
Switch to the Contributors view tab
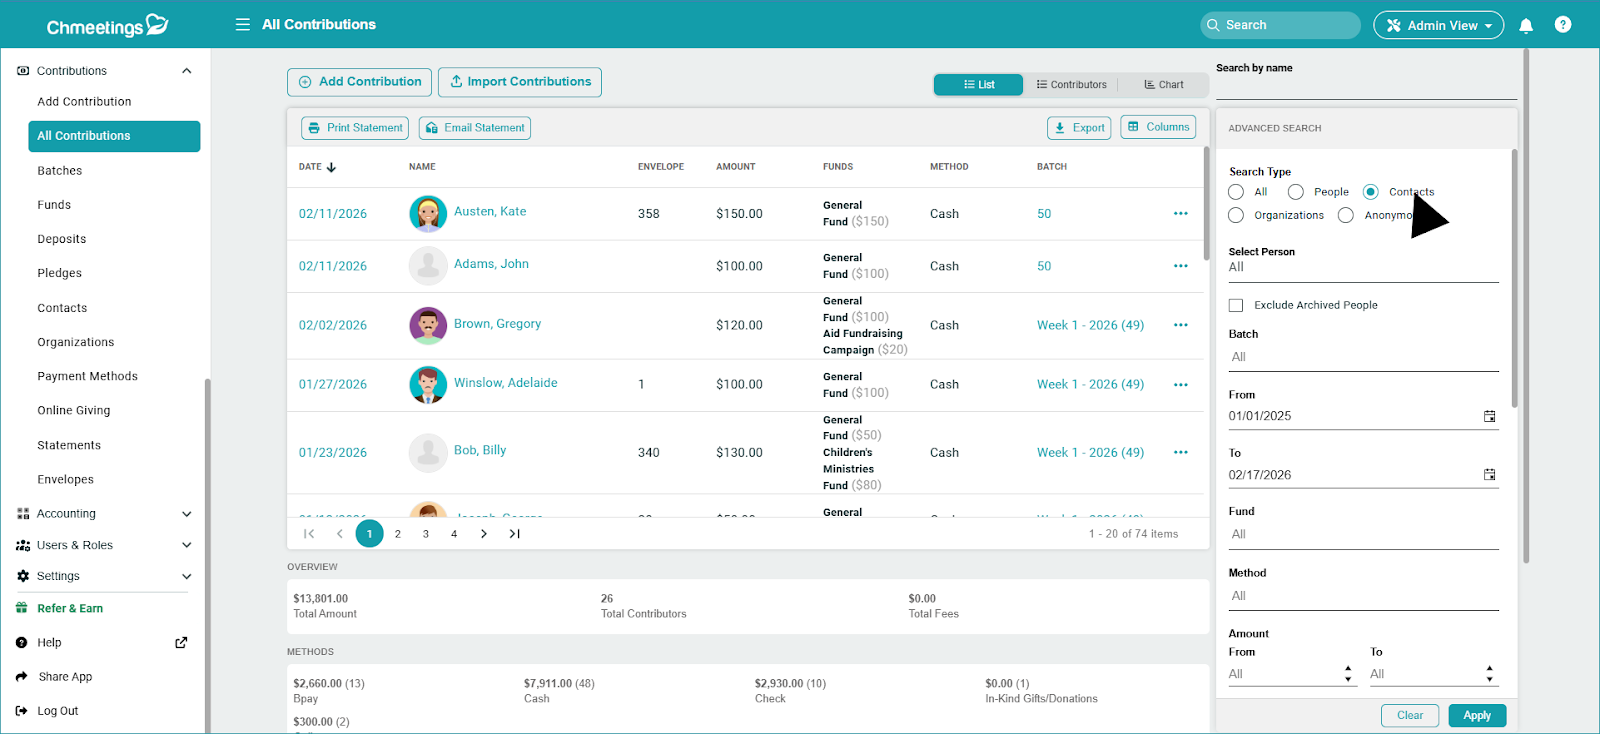[x=1071, y=85]
